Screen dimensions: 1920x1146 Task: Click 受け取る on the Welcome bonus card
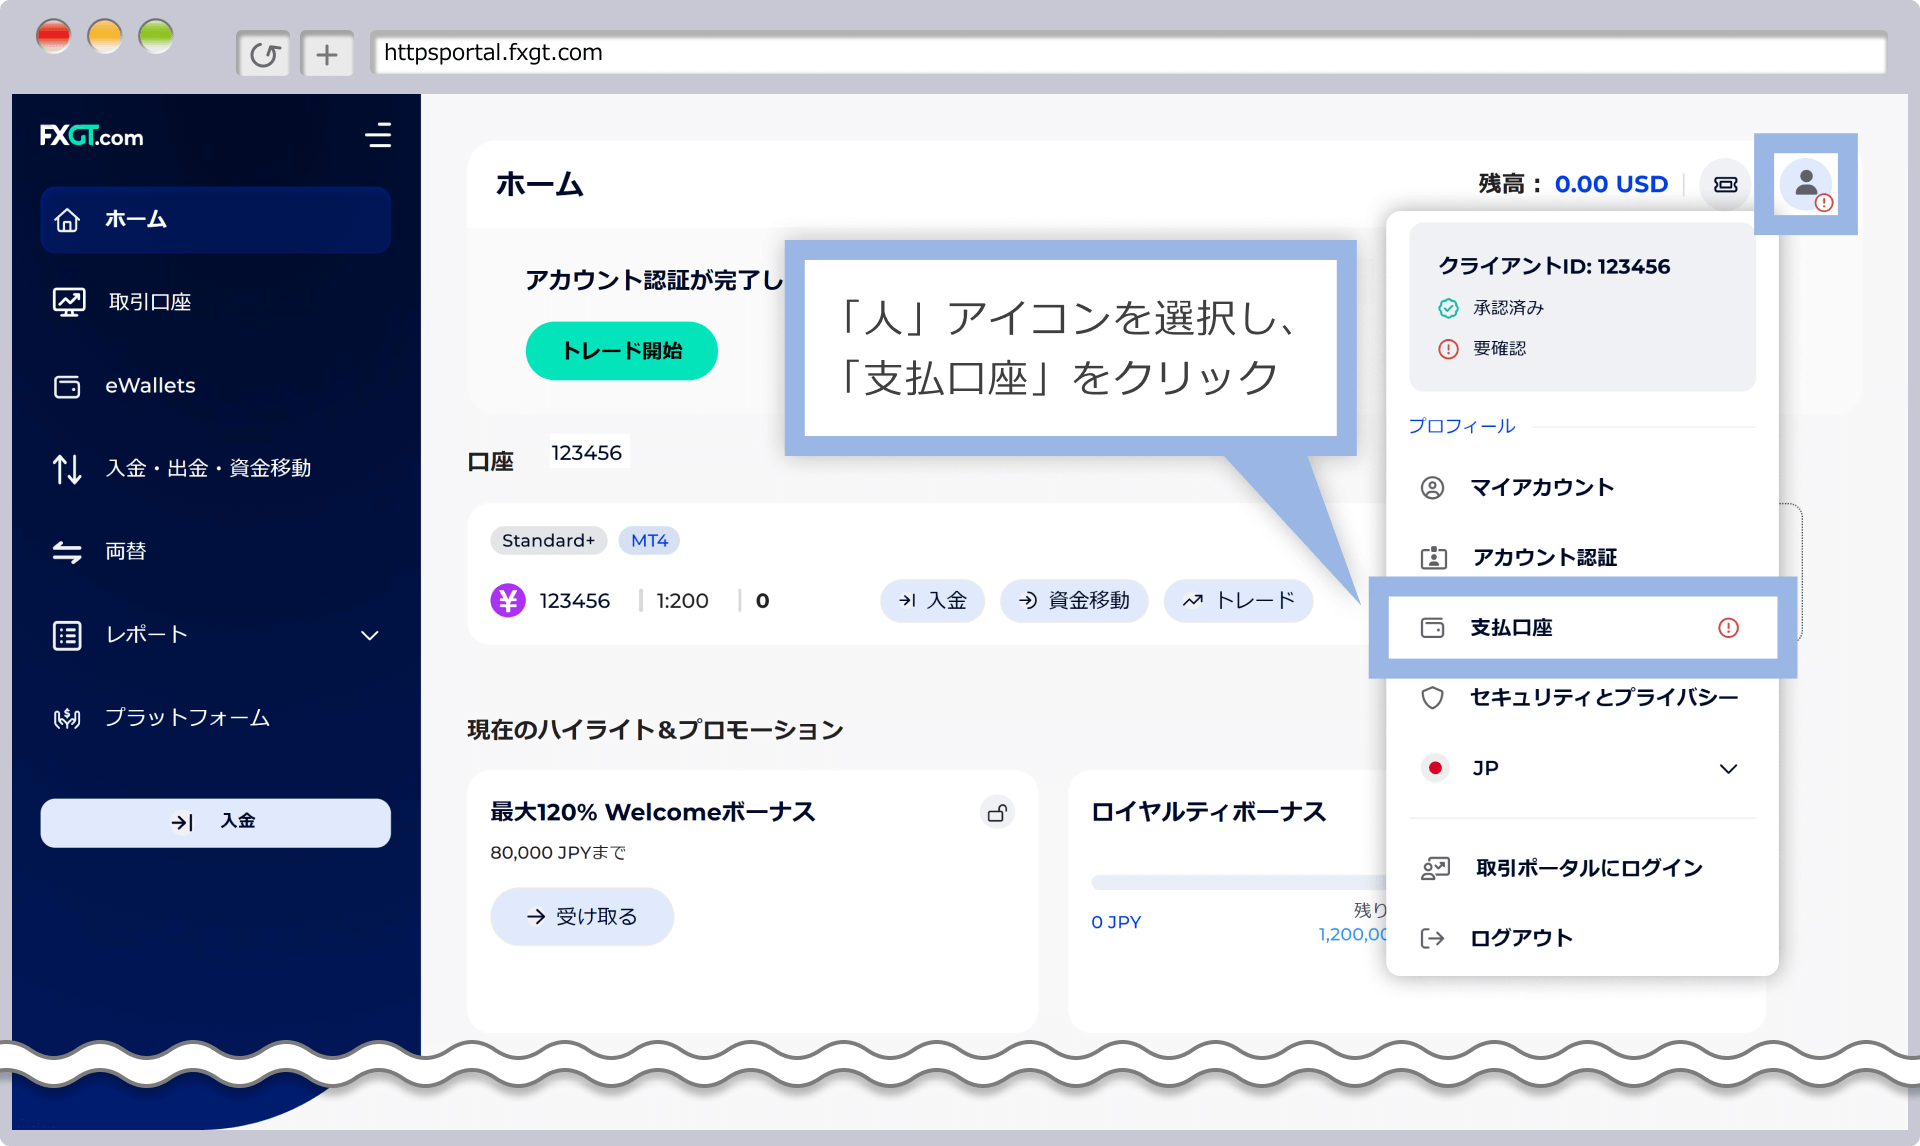pos(581,915)
